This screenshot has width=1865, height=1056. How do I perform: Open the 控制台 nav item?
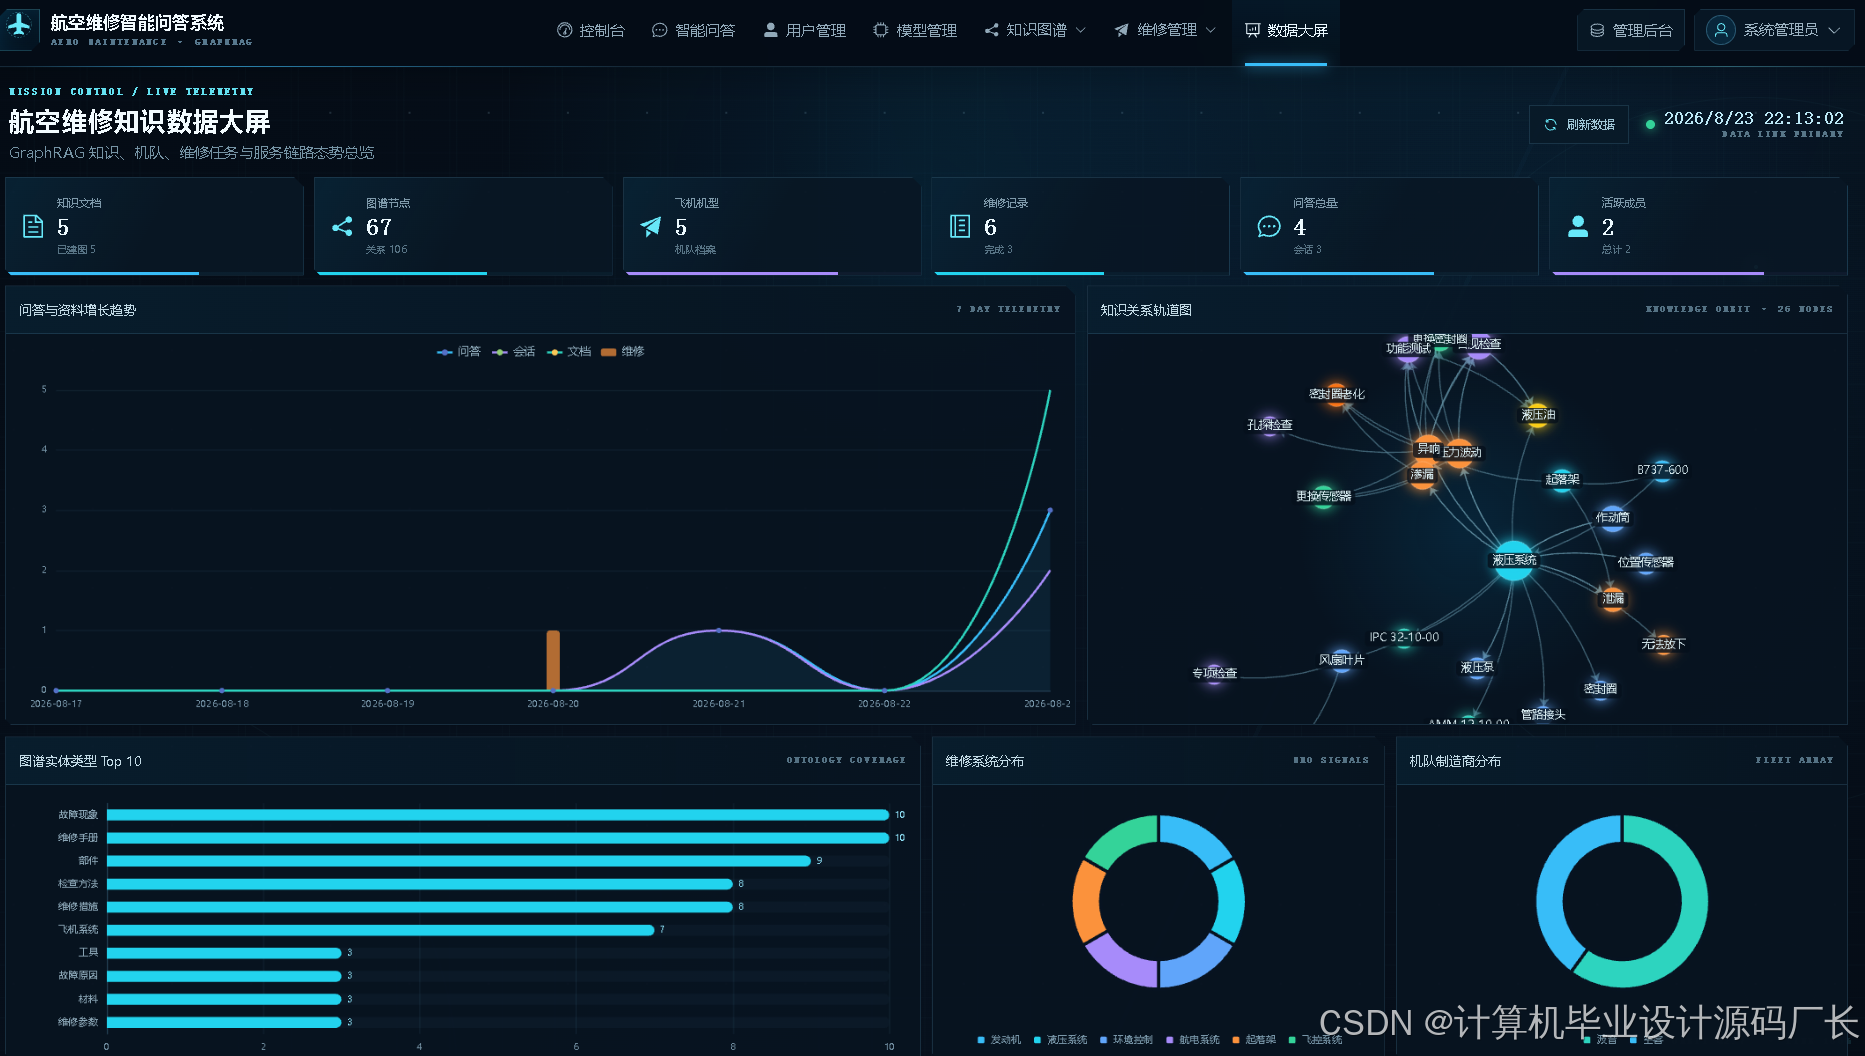click(590, 30)
